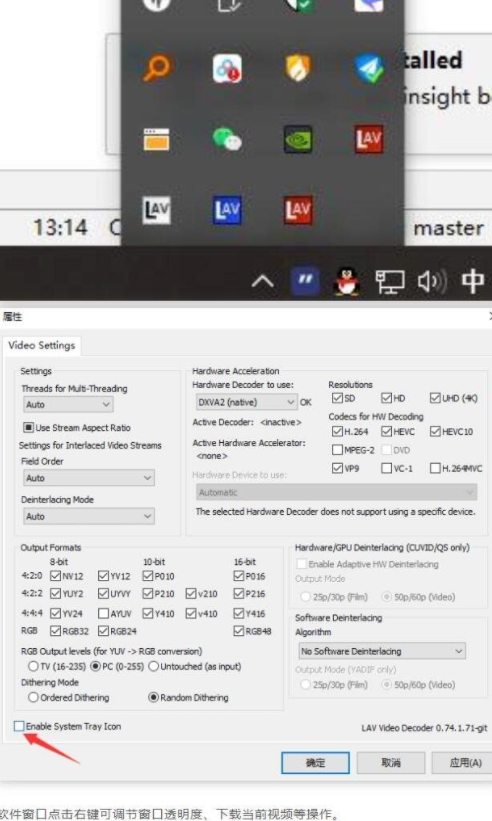
Task: Open the QQ penguin taskbar icon
Action: pos(346,281)
